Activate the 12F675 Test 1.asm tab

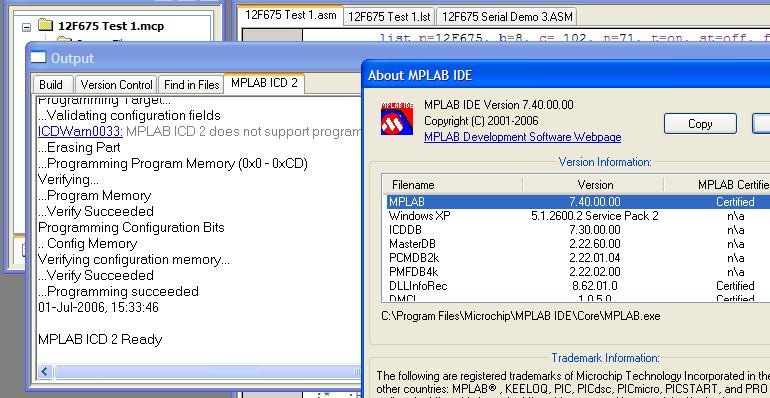291,15
